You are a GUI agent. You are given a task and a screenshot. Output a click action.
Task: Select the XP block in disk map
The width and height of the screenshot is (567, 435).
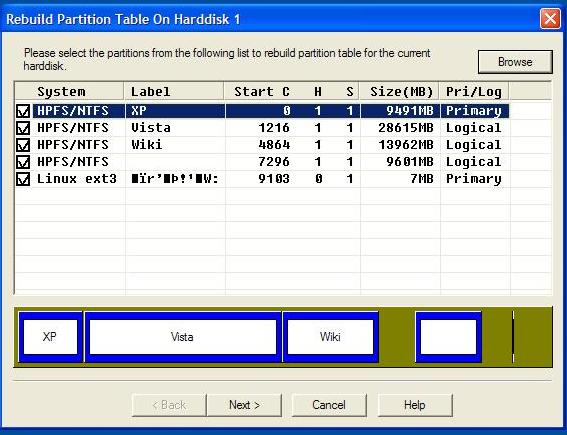51,337
